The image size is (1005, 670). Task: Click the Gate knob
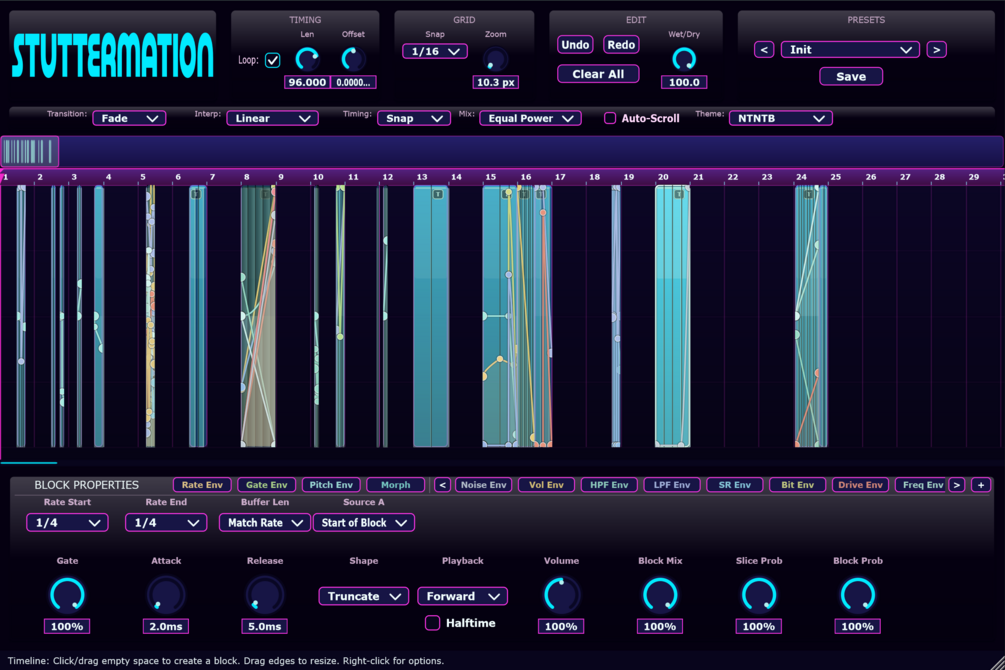click(67, 594)
